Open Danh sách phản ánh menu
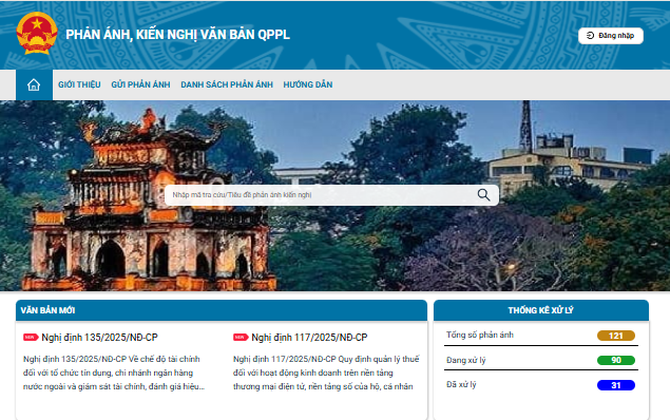Viewport: 670px width, 420px height. click(x=227, y=85)
